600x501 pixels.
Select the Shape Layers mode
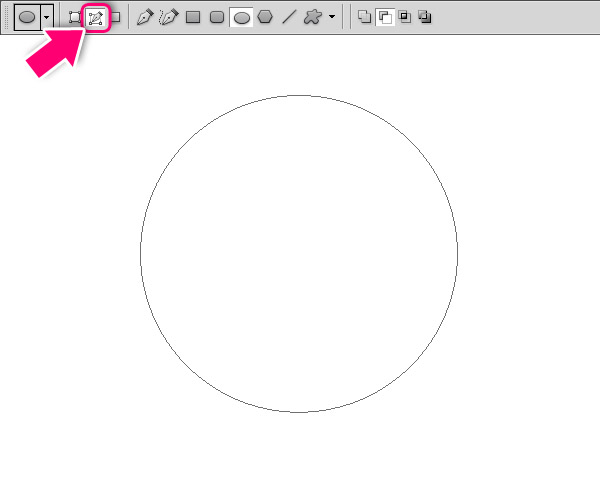tap(75, 17)
